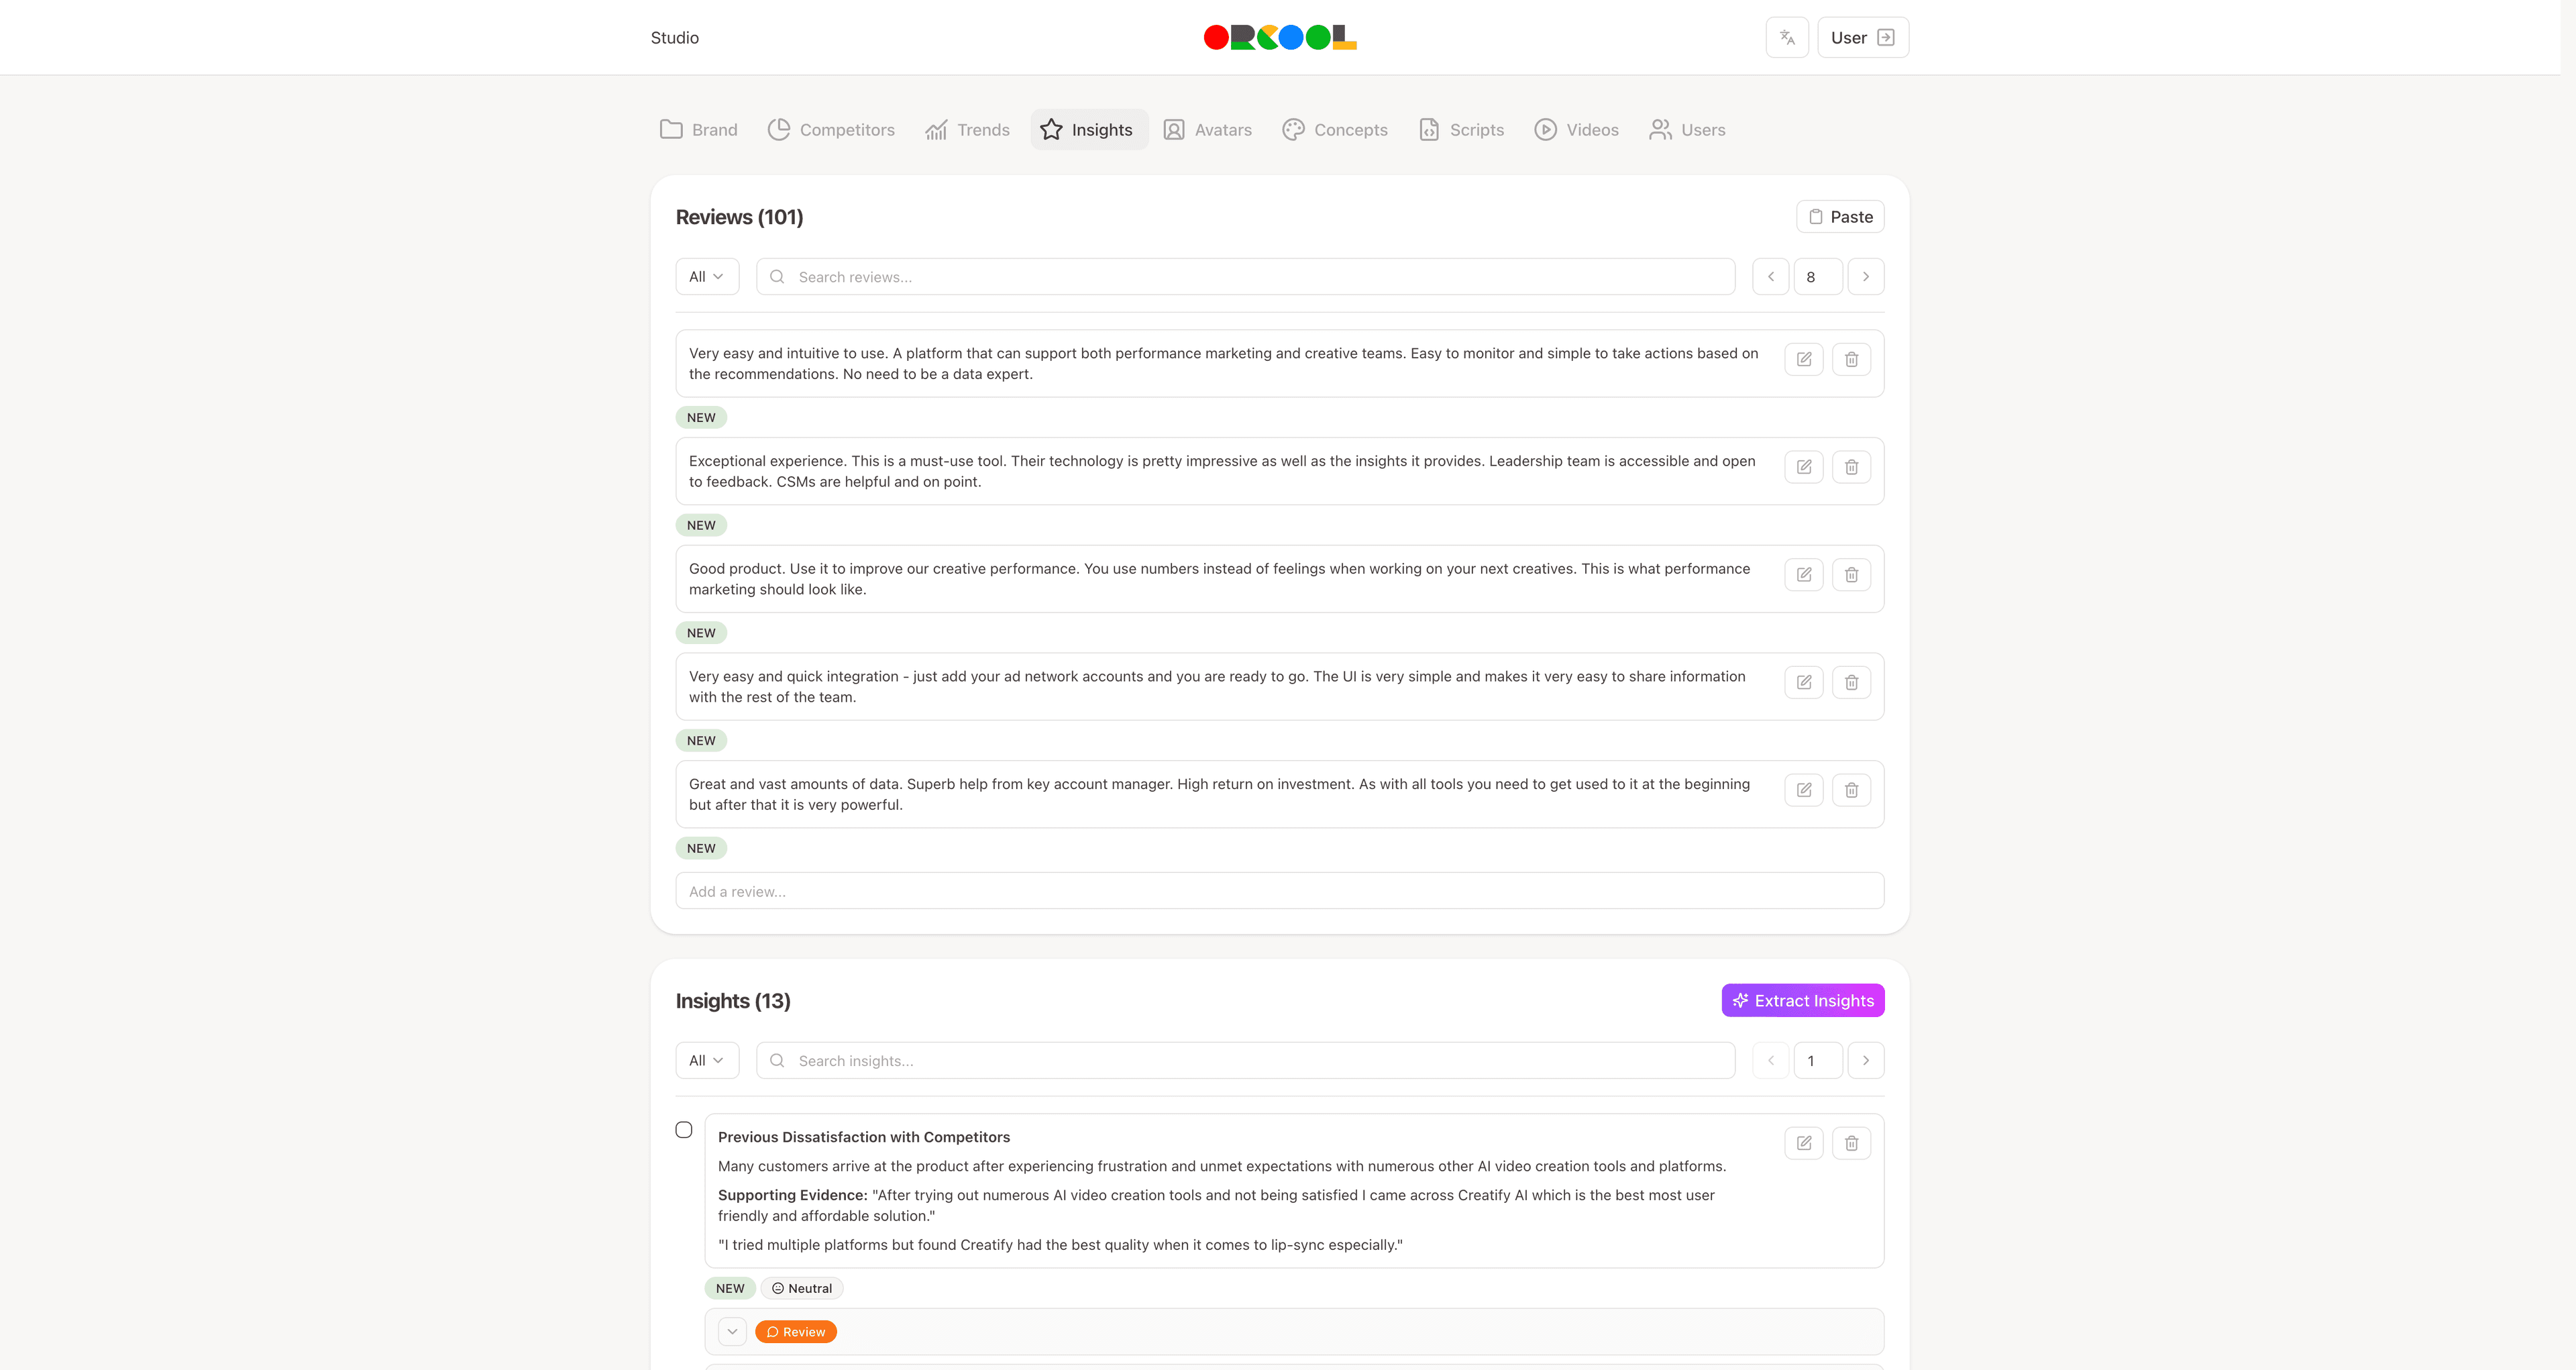
Task: Edit the 'Good product' review
Action: pos(1804,575)
